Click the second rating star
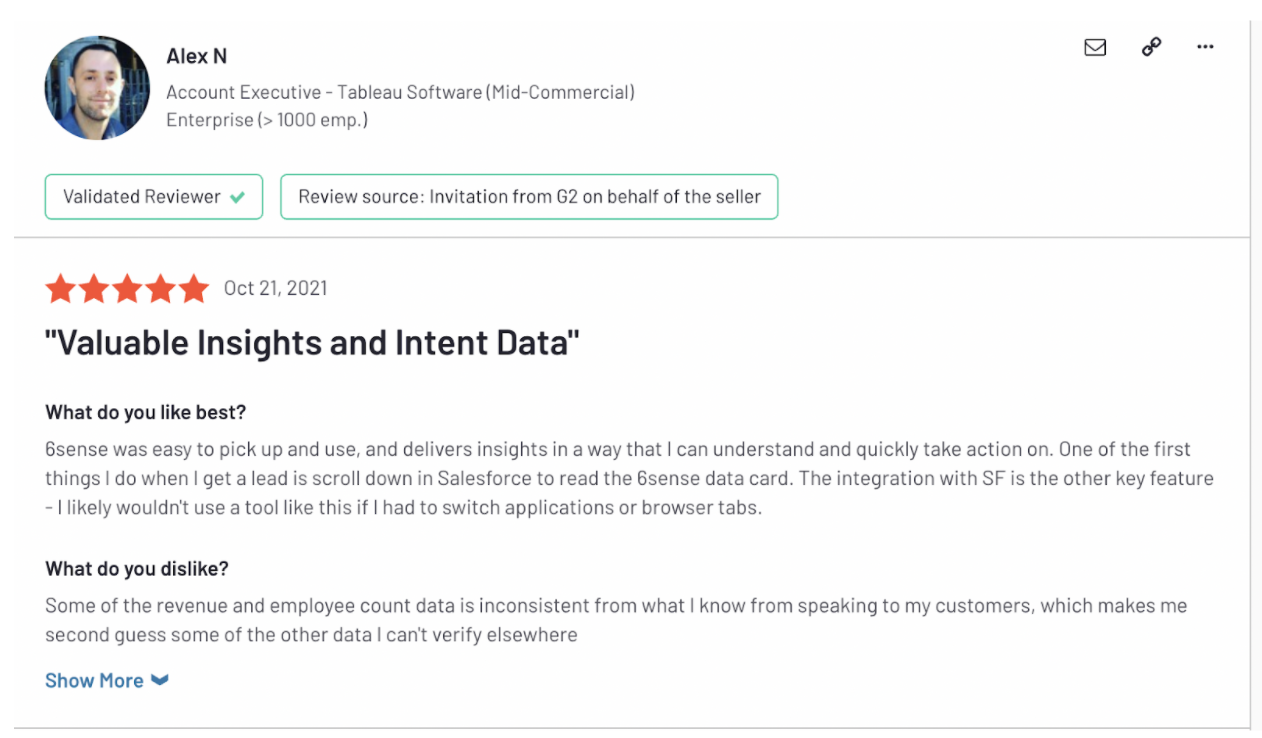 point(94,289)
